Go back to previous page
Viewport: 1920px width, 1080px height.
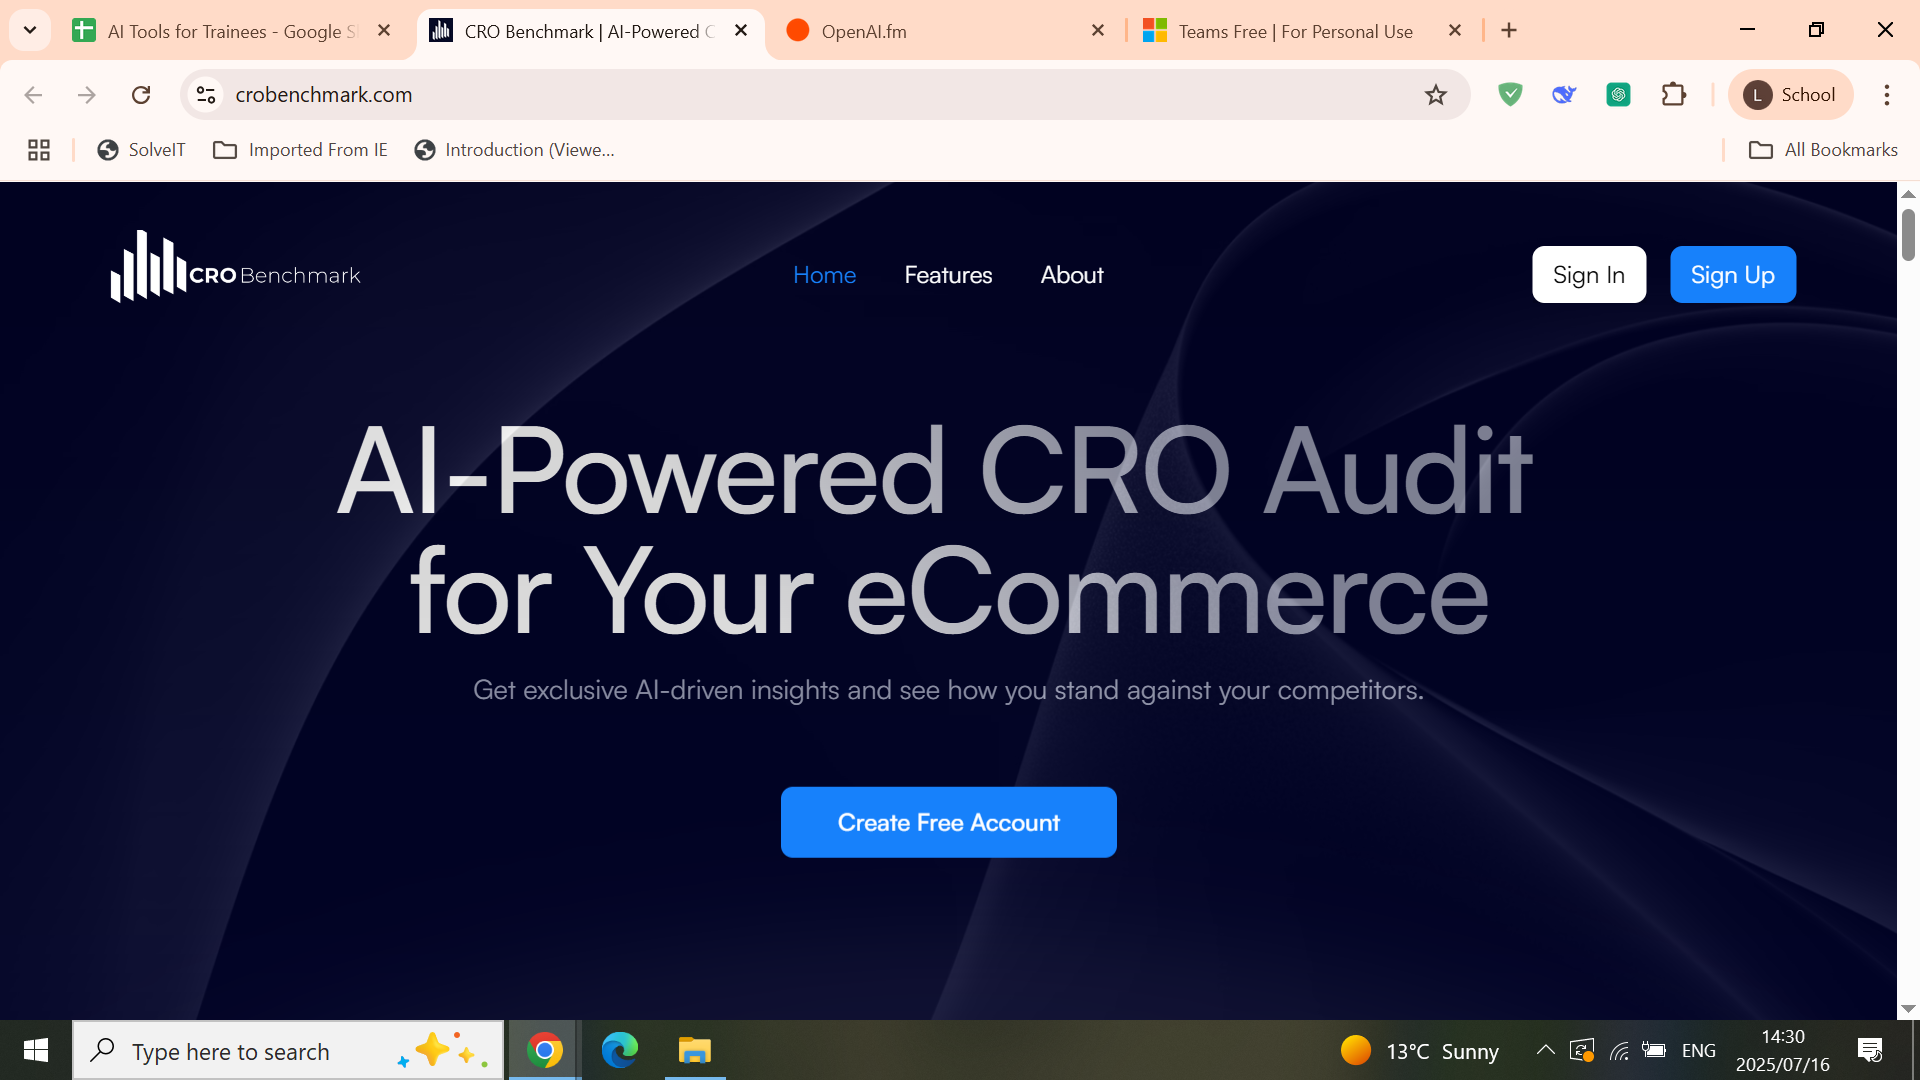[x=33, y=95]
